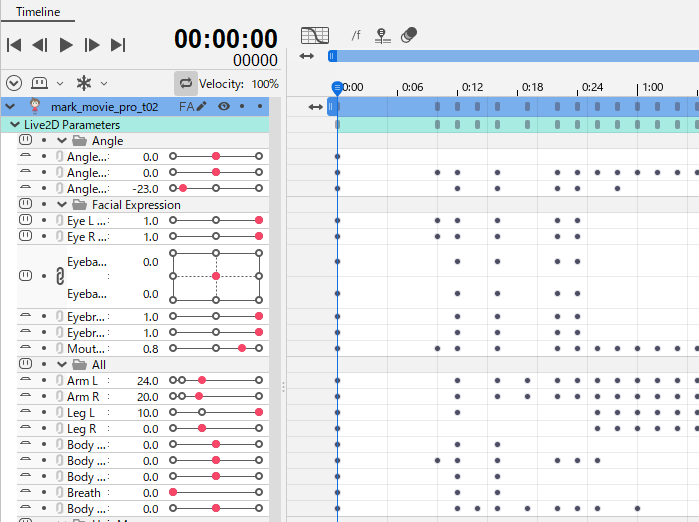Toggle visibility eye on mark_movie_pro_t02 track
699x522 pixels.
click(x=224, y=106)
